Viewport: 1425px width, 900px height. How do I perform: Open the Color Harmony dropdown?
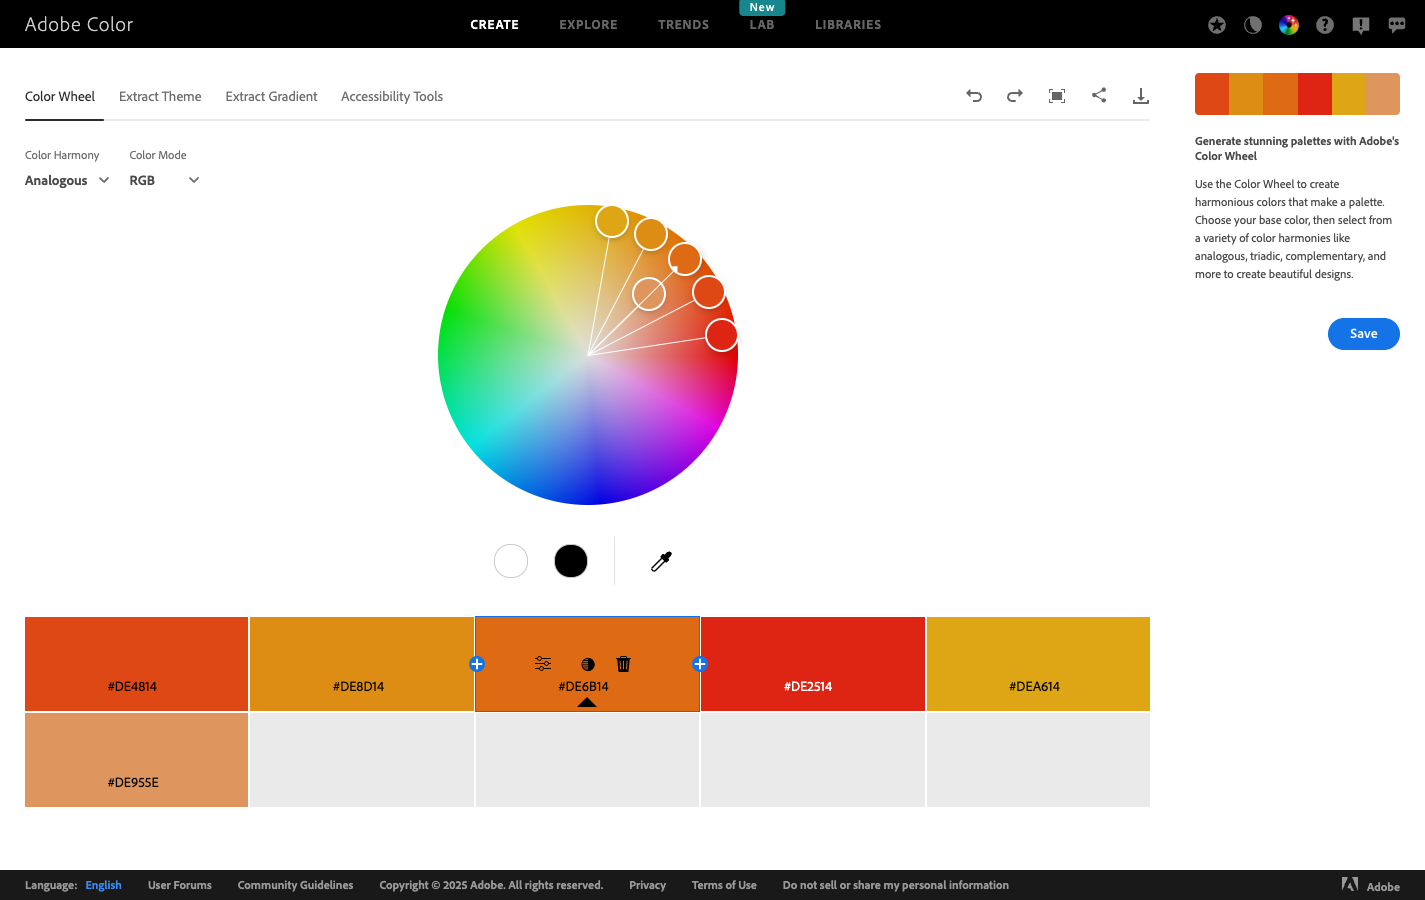click(67, 180)
